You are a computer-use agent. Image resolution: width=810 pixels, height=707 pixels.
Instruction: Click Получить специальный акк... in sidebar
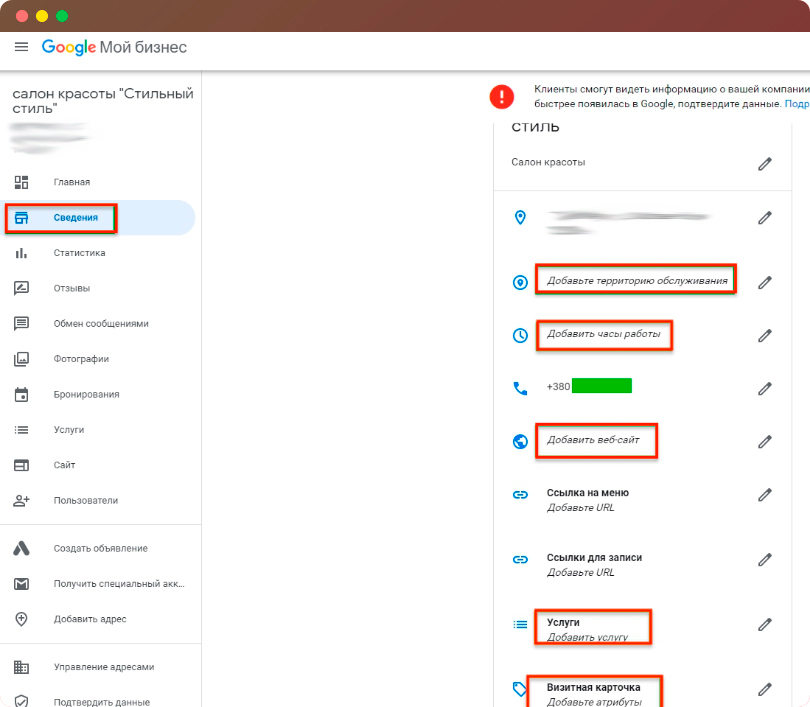click(119, 584)
